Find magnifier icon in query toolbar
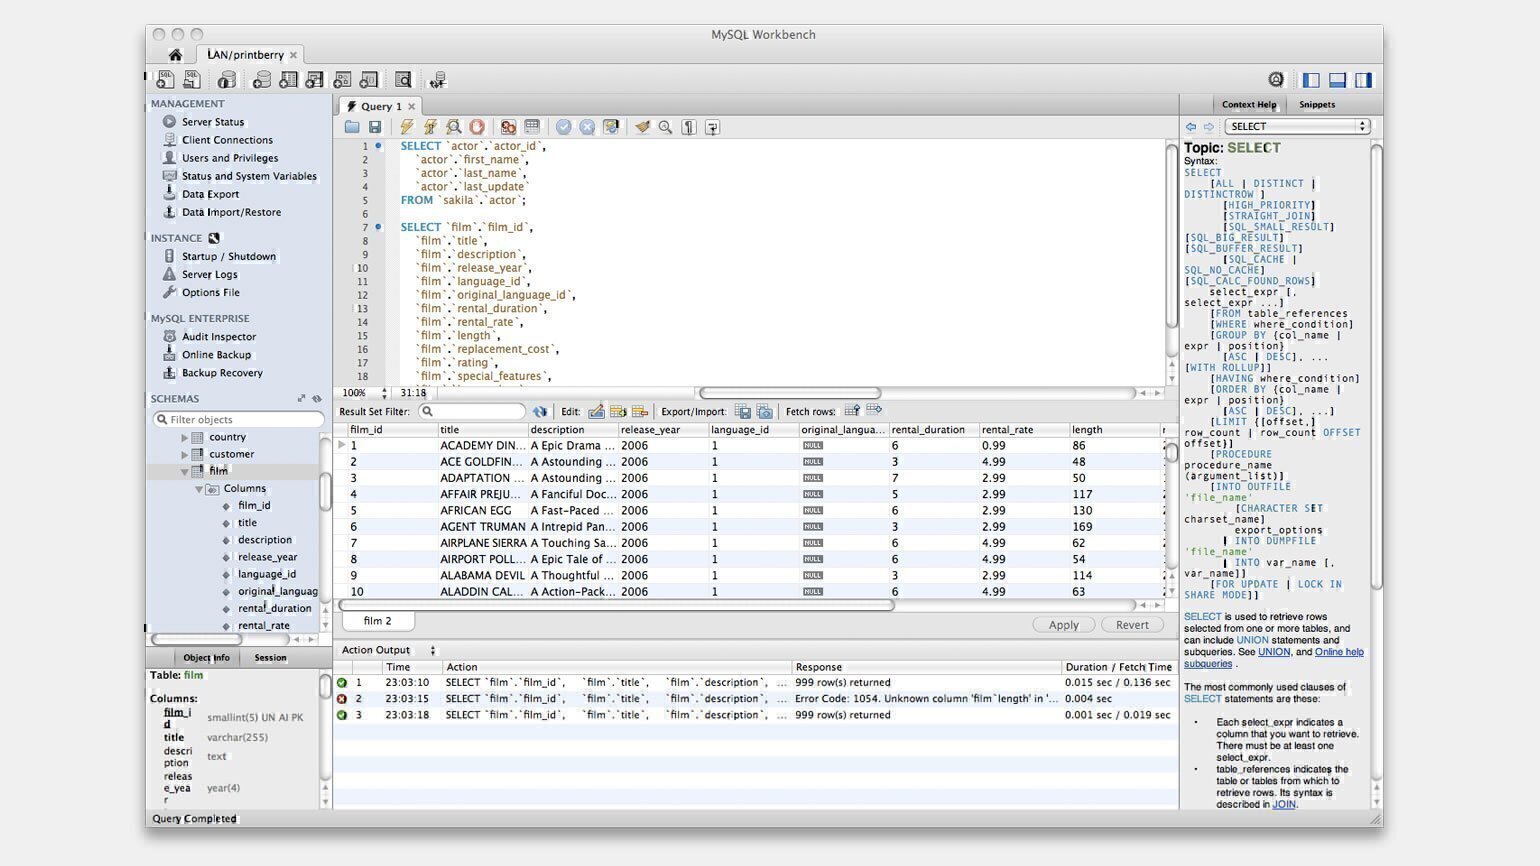 click(x=665, y=127)
